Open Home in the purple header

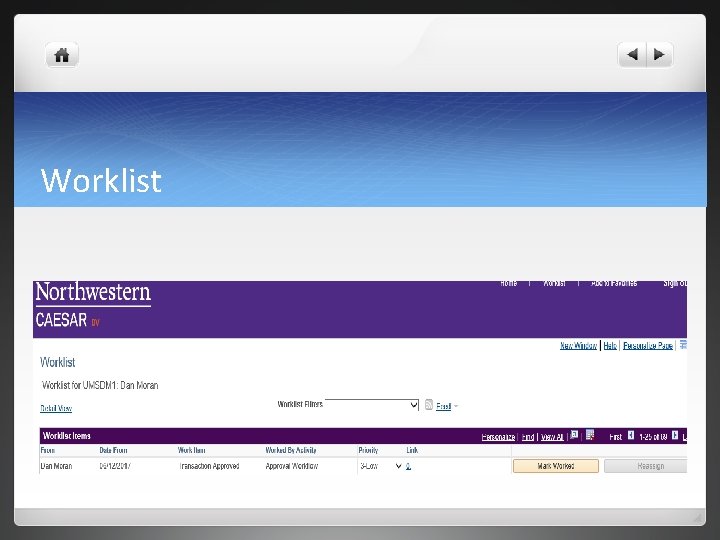coord(508,283)
